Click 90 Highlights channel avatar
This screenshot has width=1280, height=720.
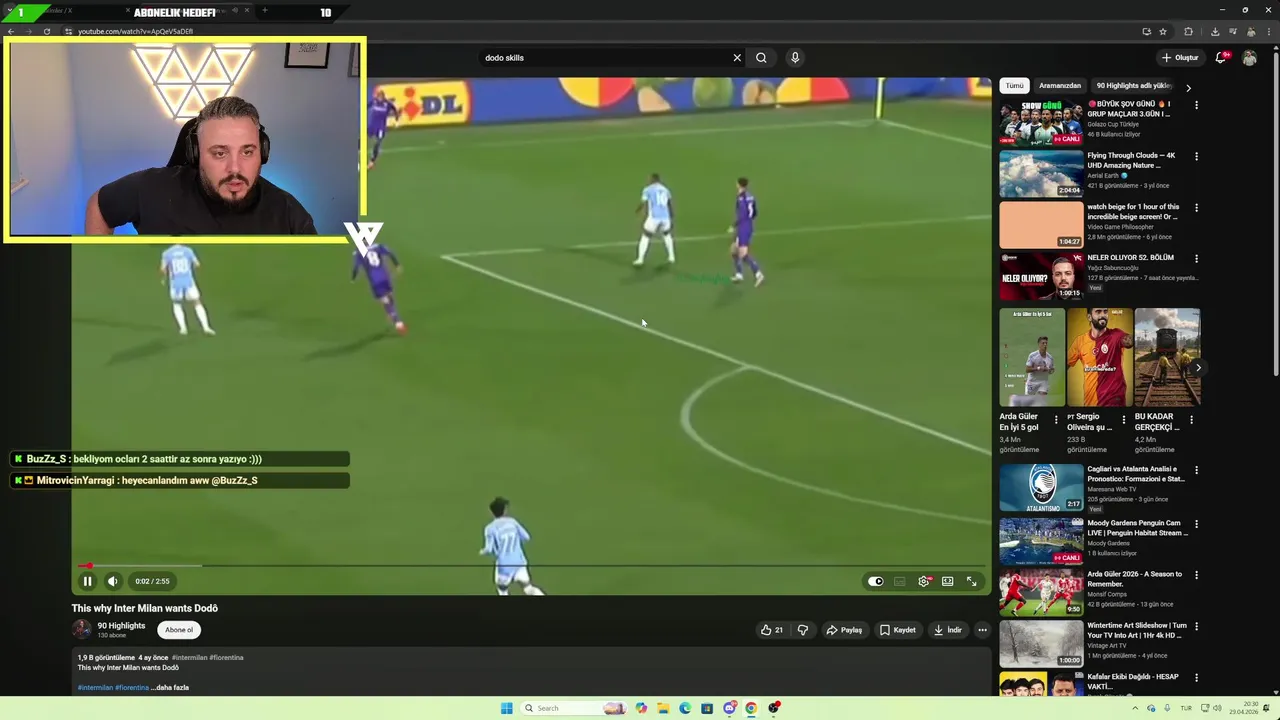(82, 629)
